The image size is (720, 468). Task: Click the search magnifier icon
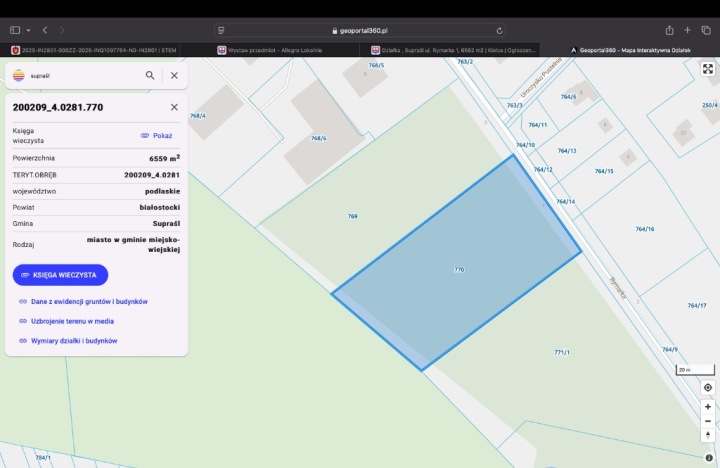(x=150, y=75)
